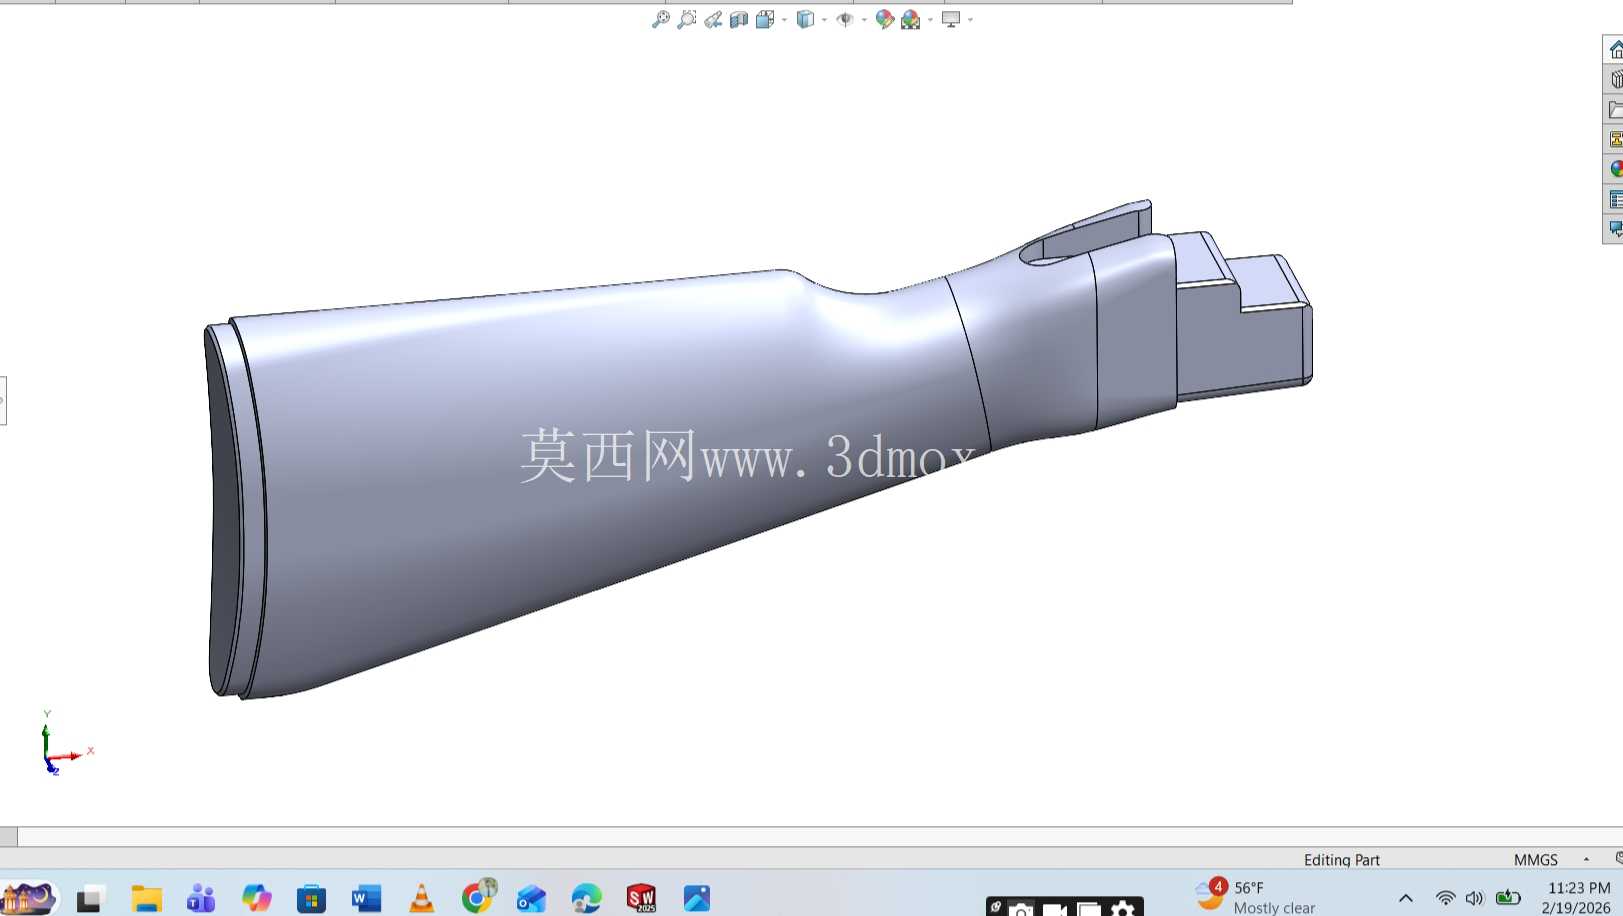Expand the View Settings dropdown arrow
1623x916 pixels.
(x=970, y=20)
